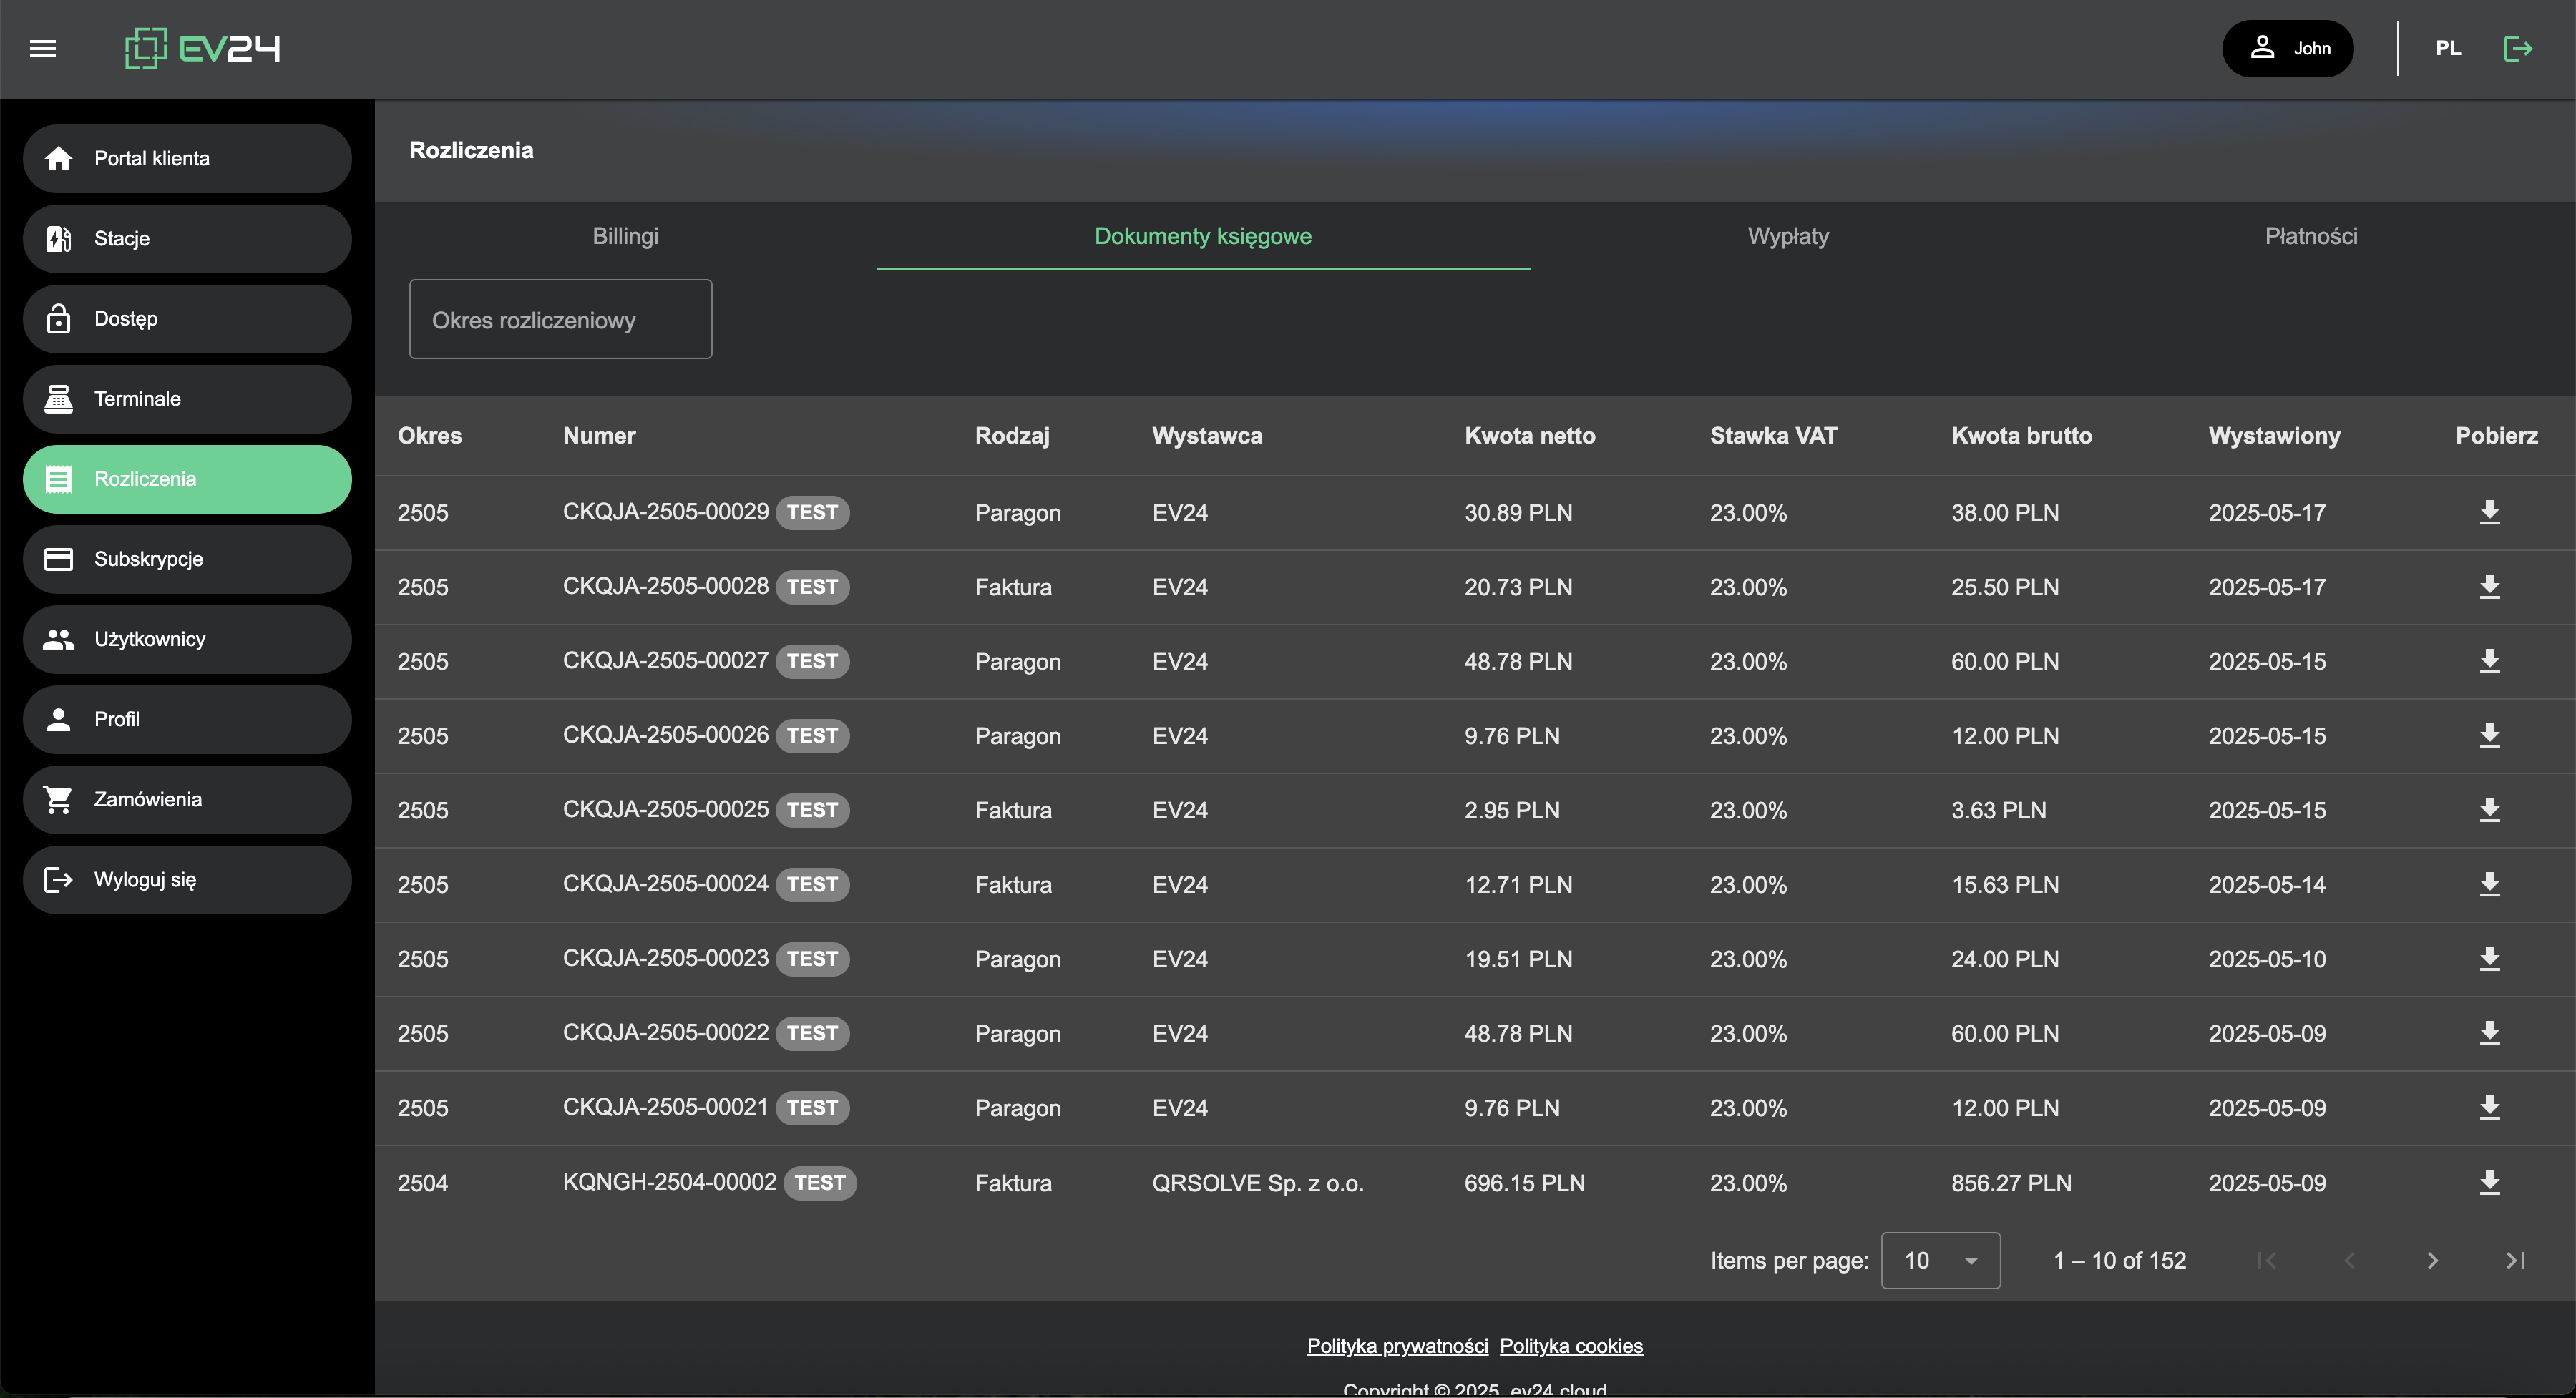Open the Płatności tab

point(2310,236)
